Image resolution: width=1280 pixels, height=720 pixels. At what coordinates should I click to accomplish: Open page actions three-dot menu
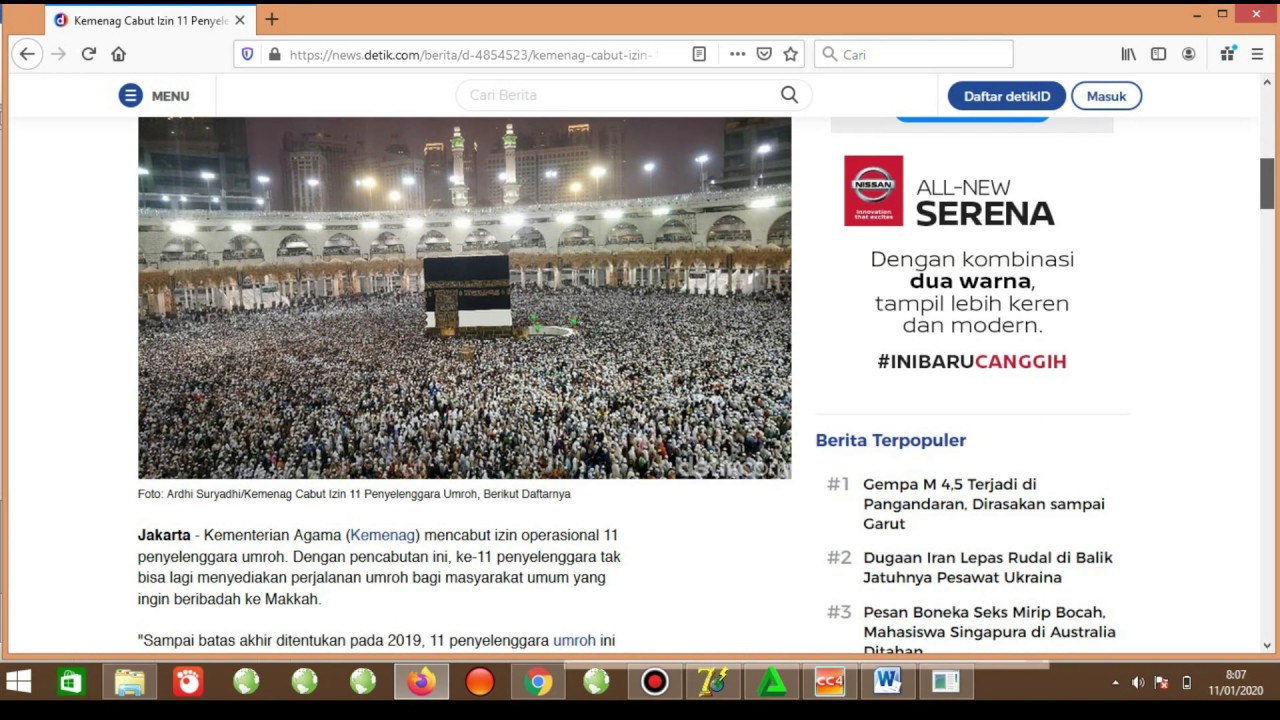[x=737, y=54]
